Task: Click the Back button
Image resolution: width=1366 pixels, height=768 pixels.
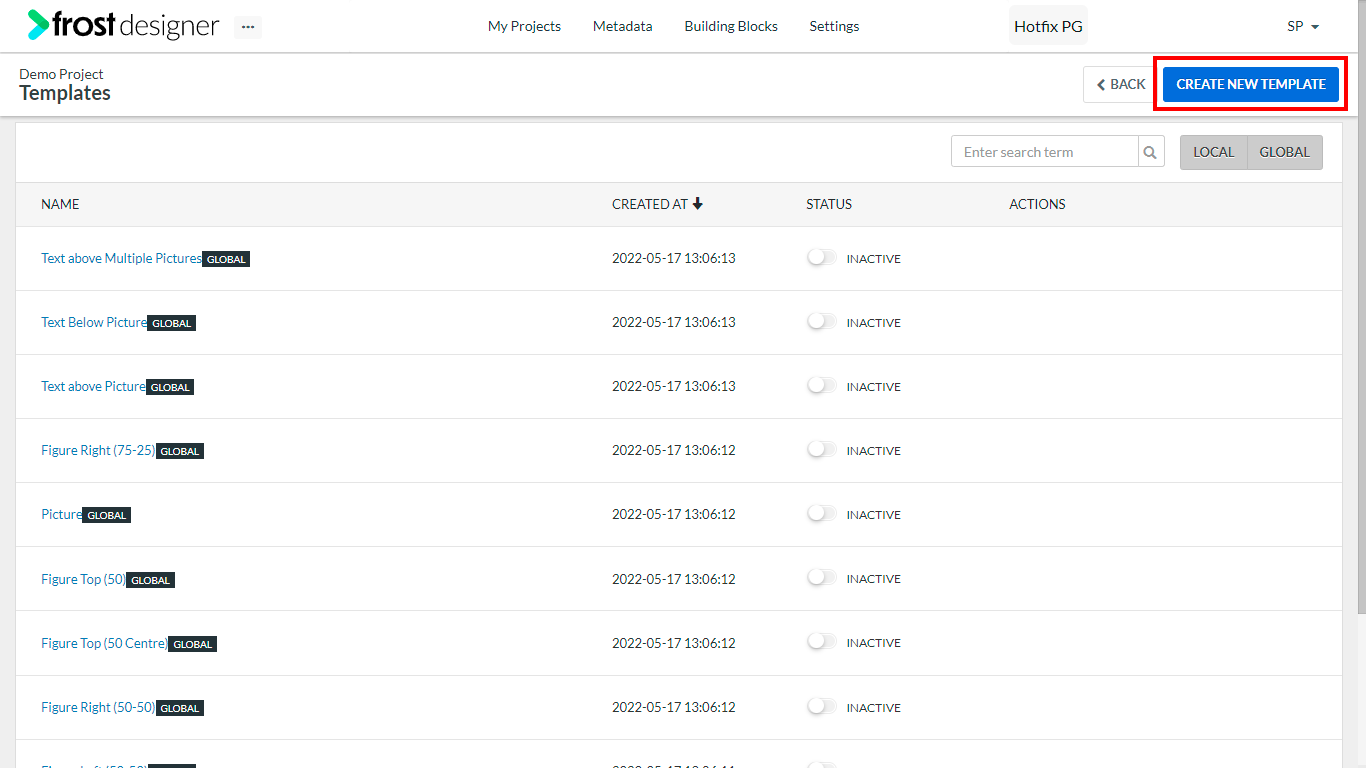Action: point(1120,84)
